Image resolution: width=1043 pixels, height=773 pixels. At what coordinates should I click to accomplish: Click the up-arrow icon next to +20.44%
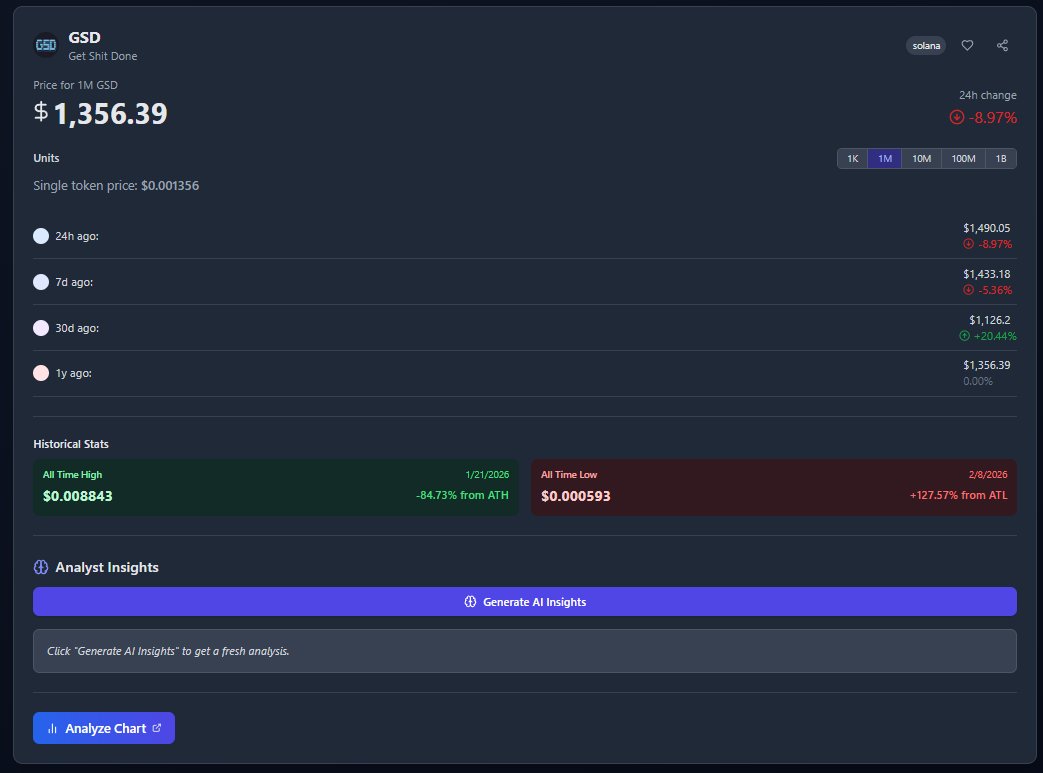[x=965, y=336]
